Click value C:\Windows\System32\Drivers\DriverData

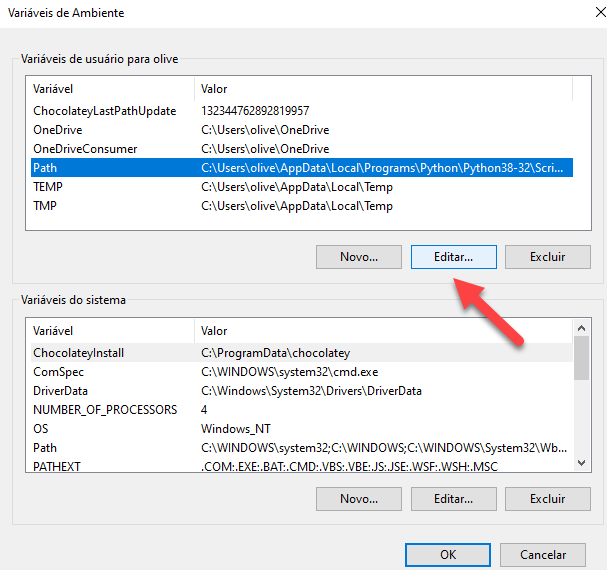coord(311,391)
